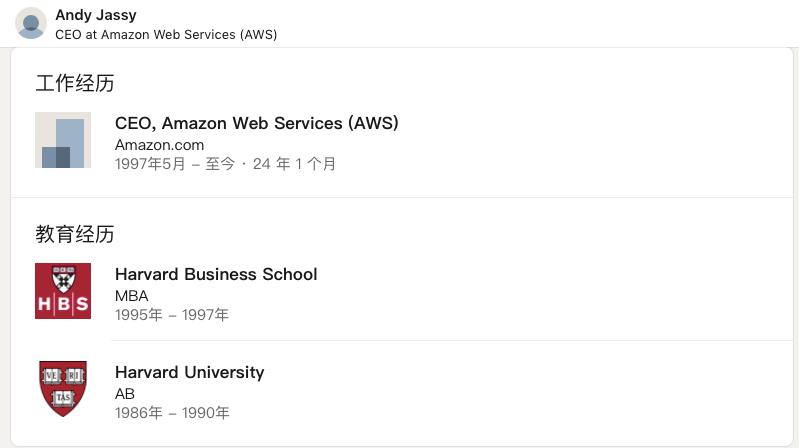Click the red HBS logo
The image size is (799, 448).
63,291
